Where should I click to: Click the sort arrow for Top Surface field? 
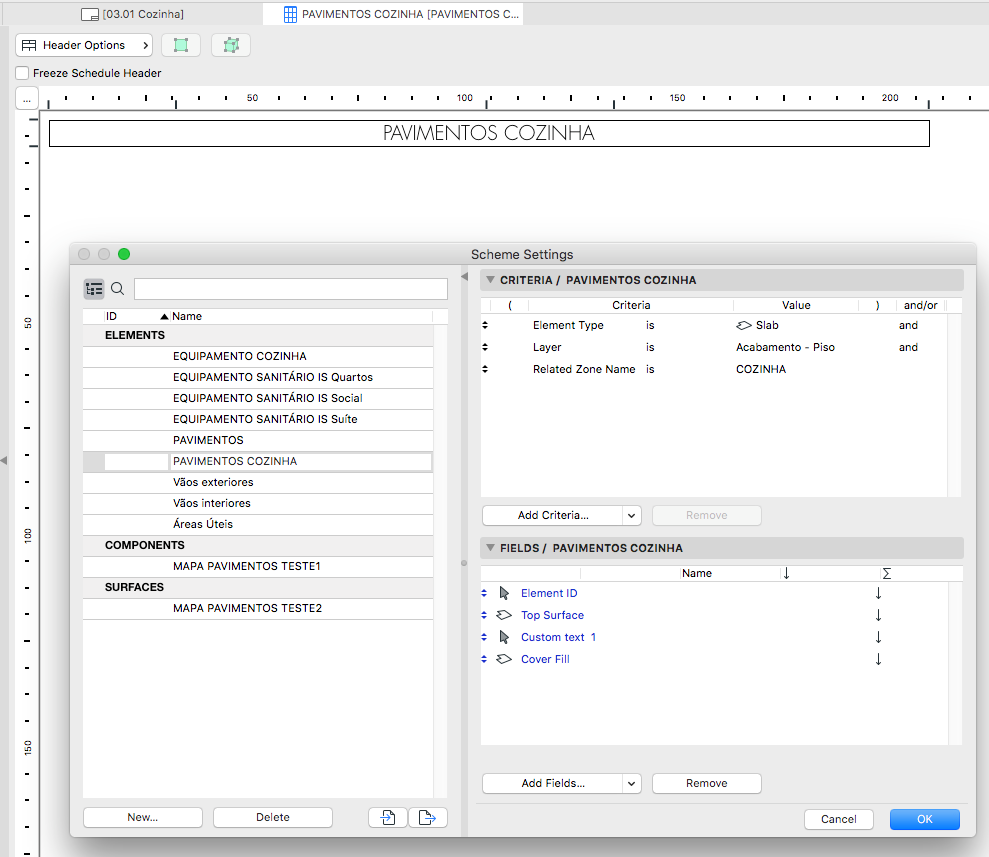pyautogui.click(x=878, y=615)
